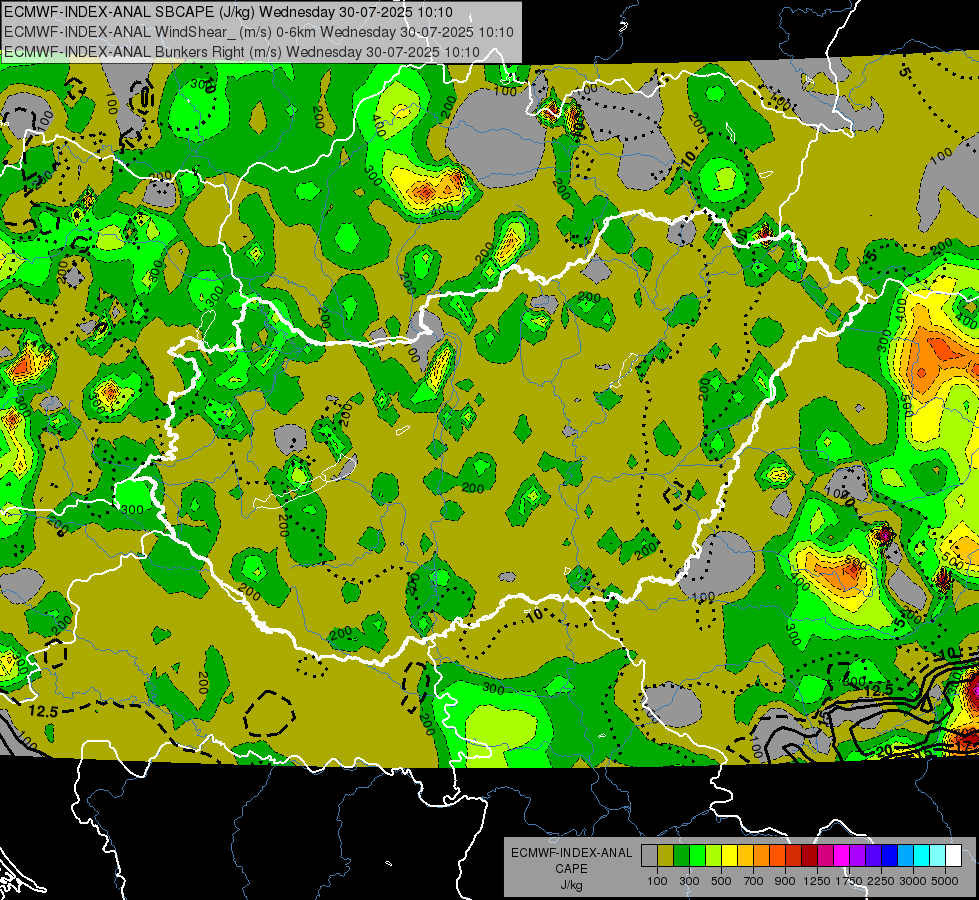Viewport: 979px width, 900px height.
Task: Select the yellow-green legend swatch
Action: coord(713,856)
